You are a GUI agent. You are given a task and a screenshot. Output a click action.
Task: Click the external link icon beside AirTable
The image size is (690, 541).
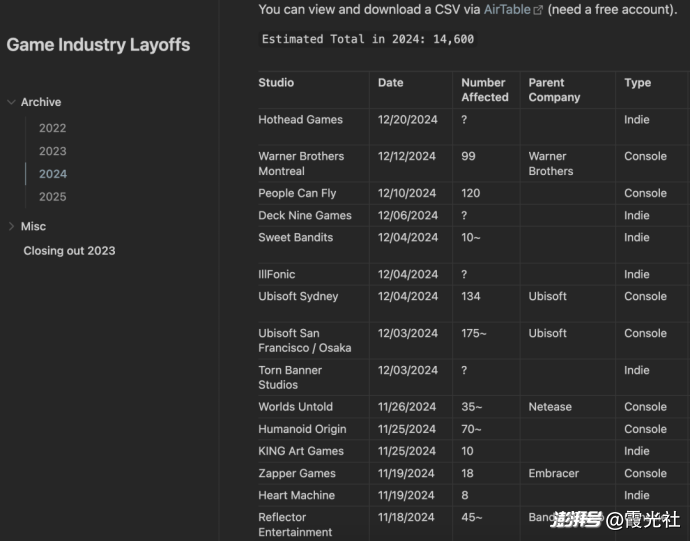[538, 10]
